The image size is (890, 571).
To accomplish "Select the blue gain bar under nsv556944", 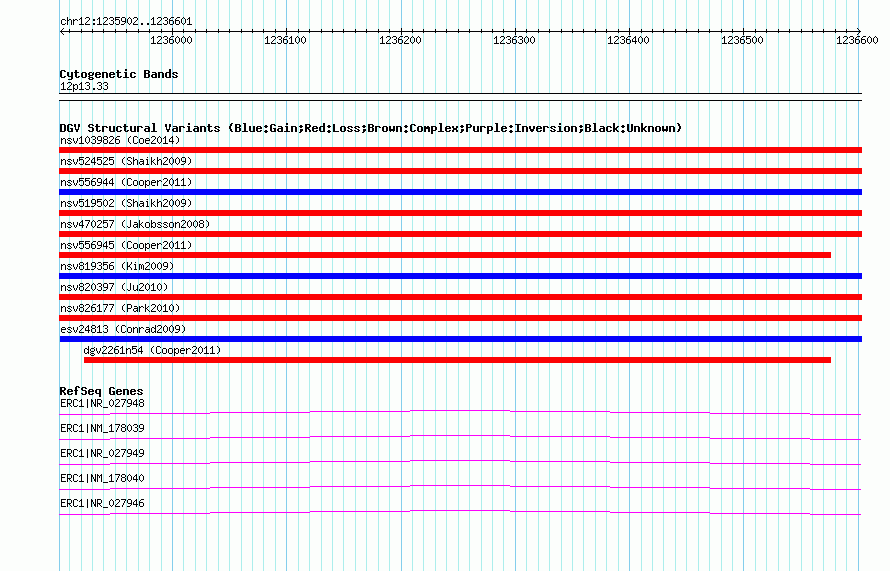I will (x=460, y=192).
